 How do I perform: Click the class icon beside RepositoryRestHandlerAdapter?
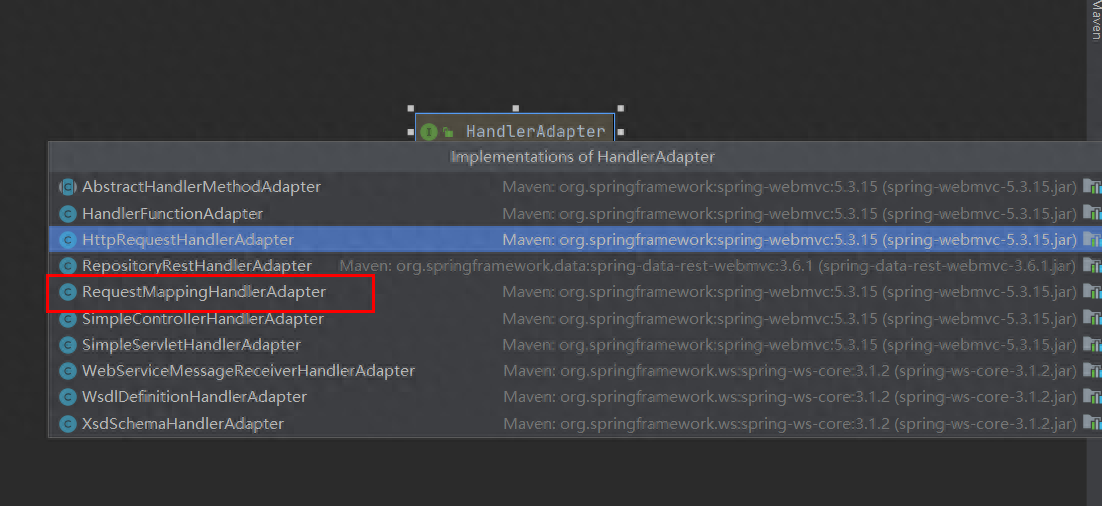[x=67, y=266]
